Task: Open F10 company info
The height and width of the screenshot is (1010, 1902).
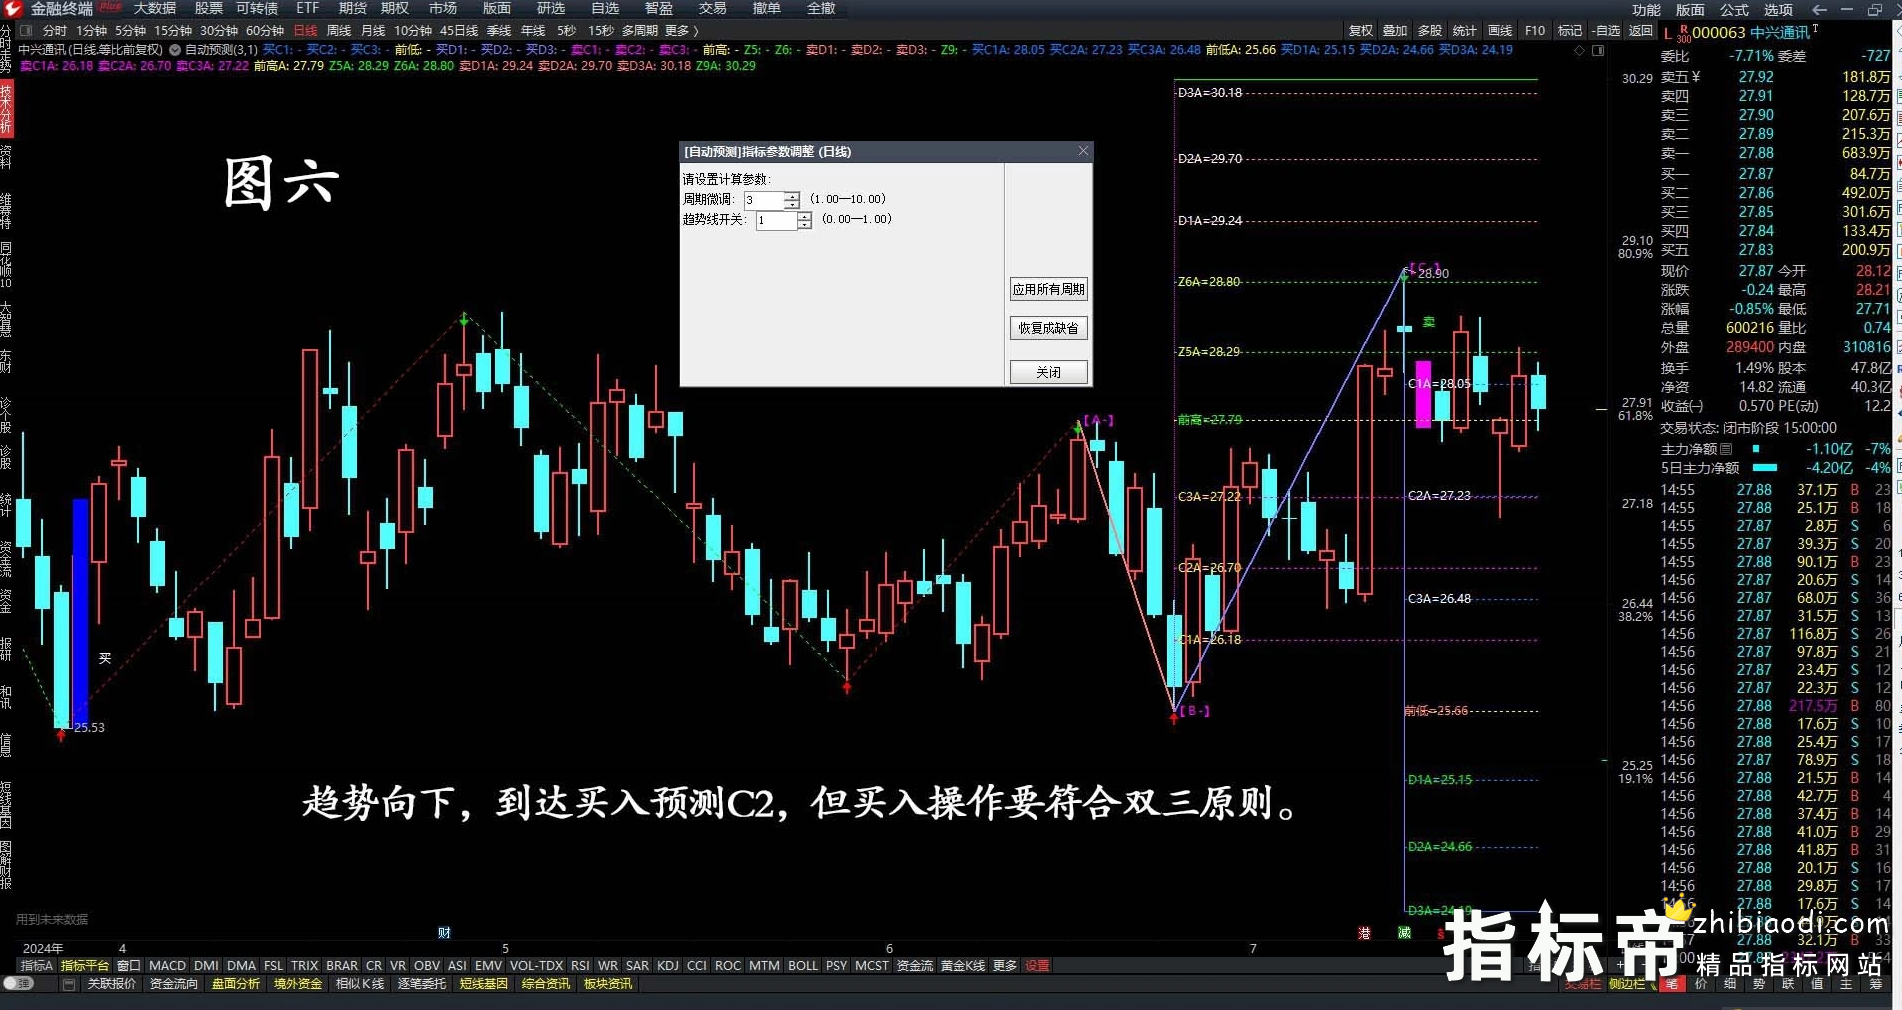Action: pos(1535,31)
